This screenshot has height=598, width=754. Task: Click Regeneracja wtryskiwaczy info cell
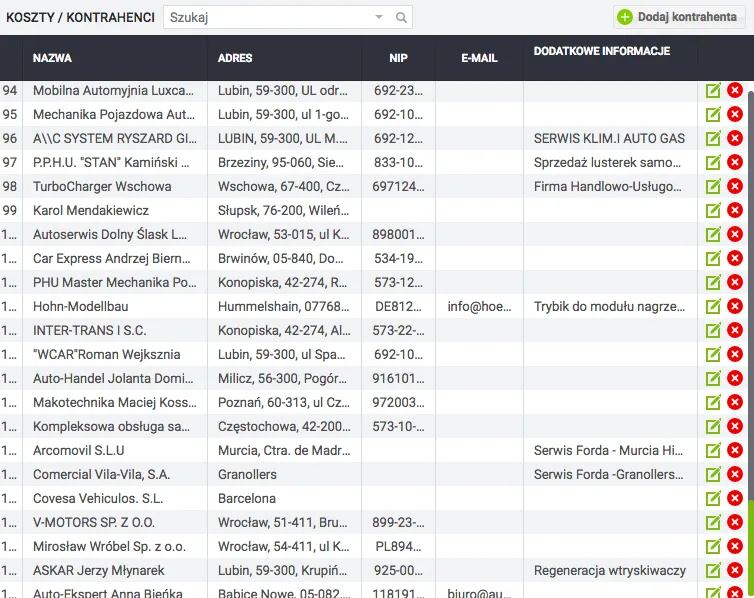(x=610, y=571)
